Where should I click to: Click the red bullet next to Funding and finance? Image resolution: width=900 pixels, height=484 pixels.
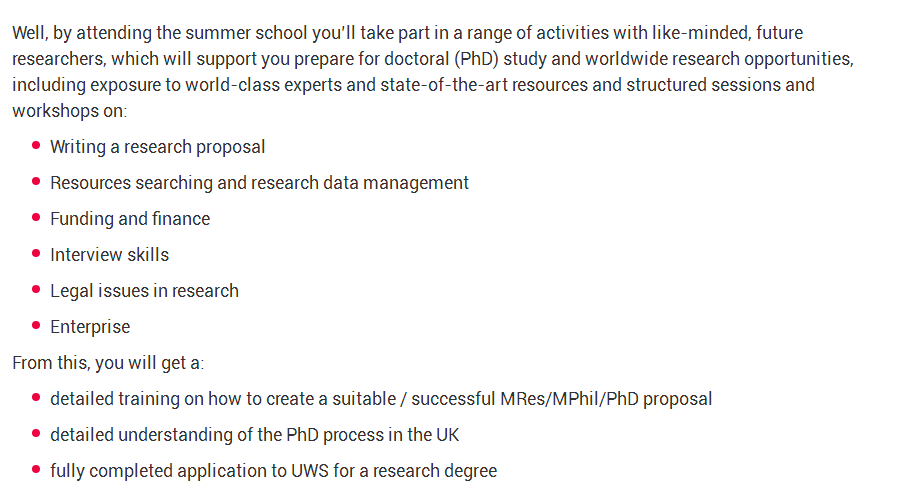pyautogui.click(x=36, y=218)
